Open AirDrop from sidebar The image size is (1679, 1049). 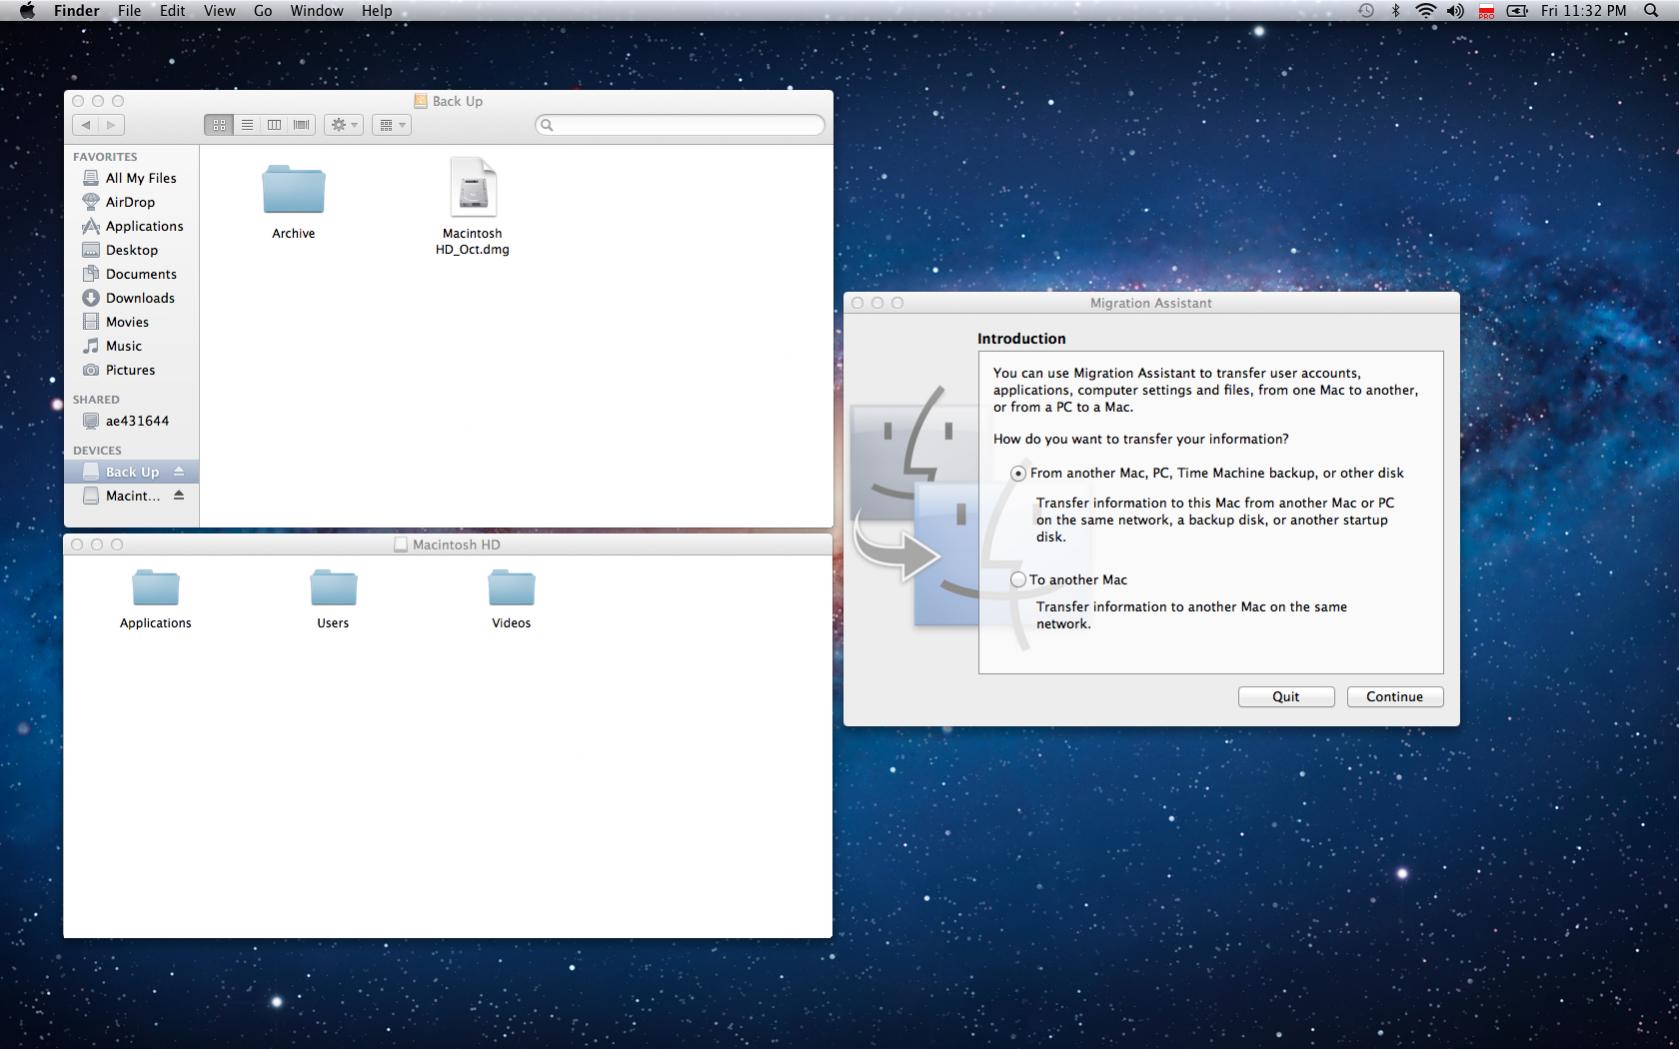[131, 202]
